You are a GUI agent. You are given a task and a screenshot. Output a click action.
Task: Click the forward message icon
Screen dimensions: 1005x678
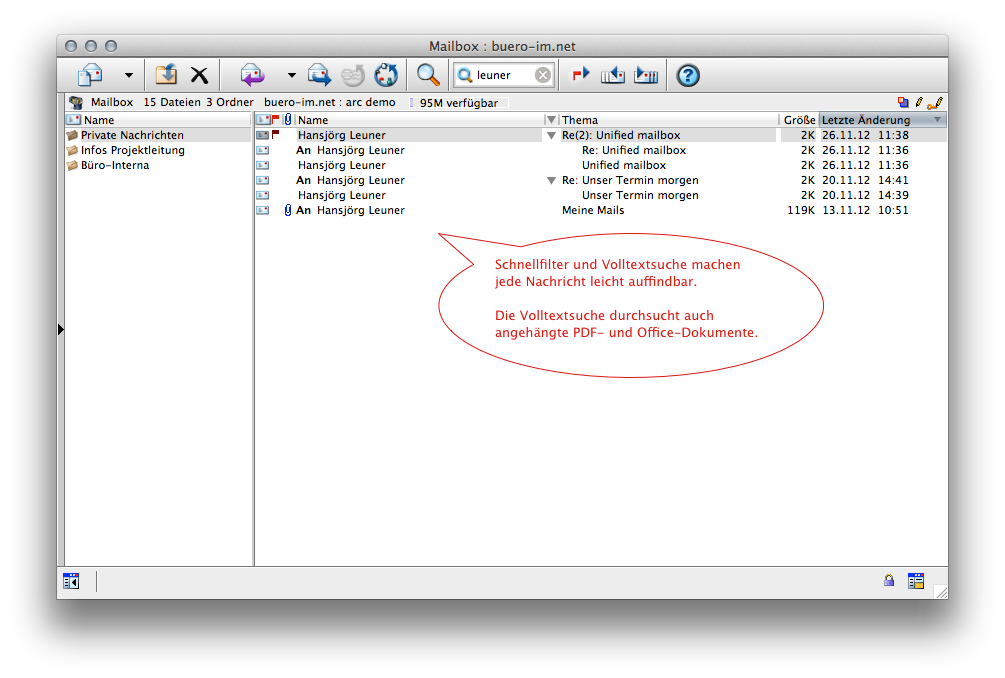[319, 75]
